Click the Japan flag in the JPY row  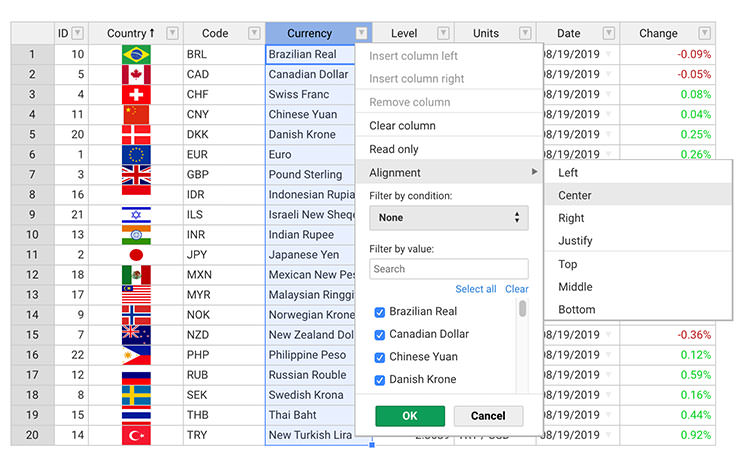(x=136, y=255)
